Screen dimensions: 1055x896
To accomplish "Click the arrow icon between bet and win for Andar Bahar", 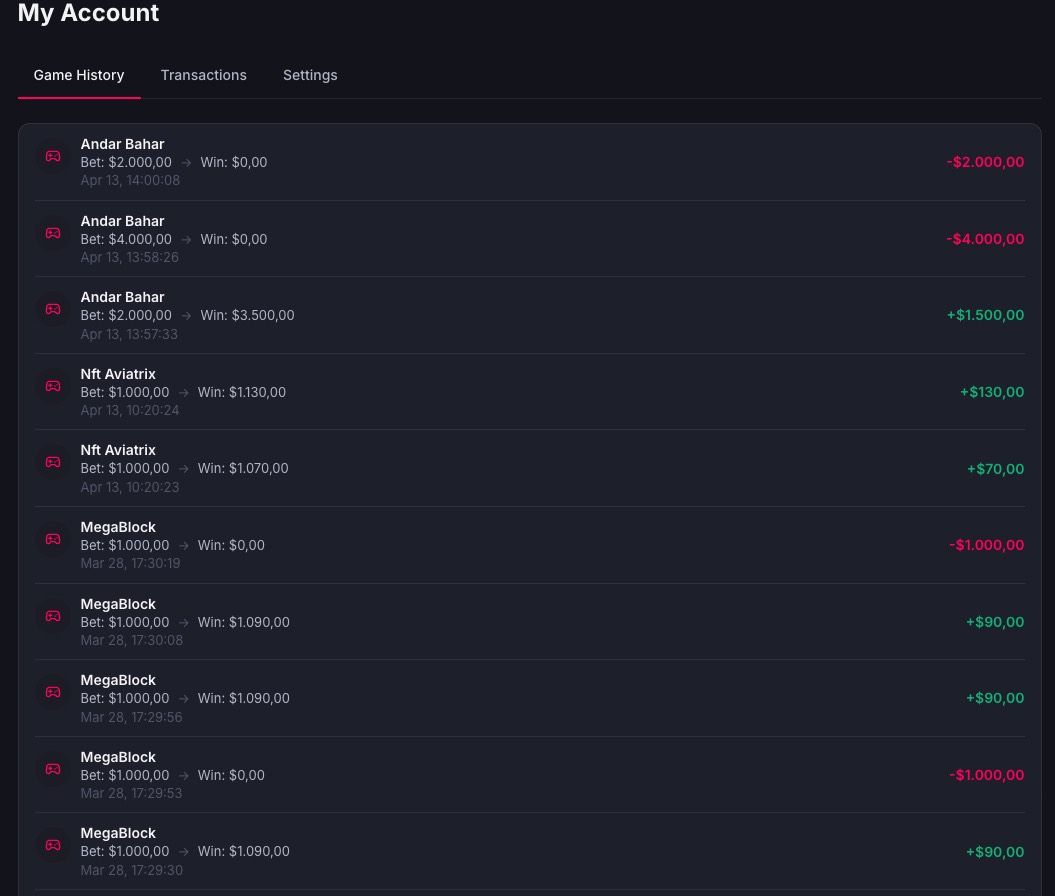I will pos(186,162).
